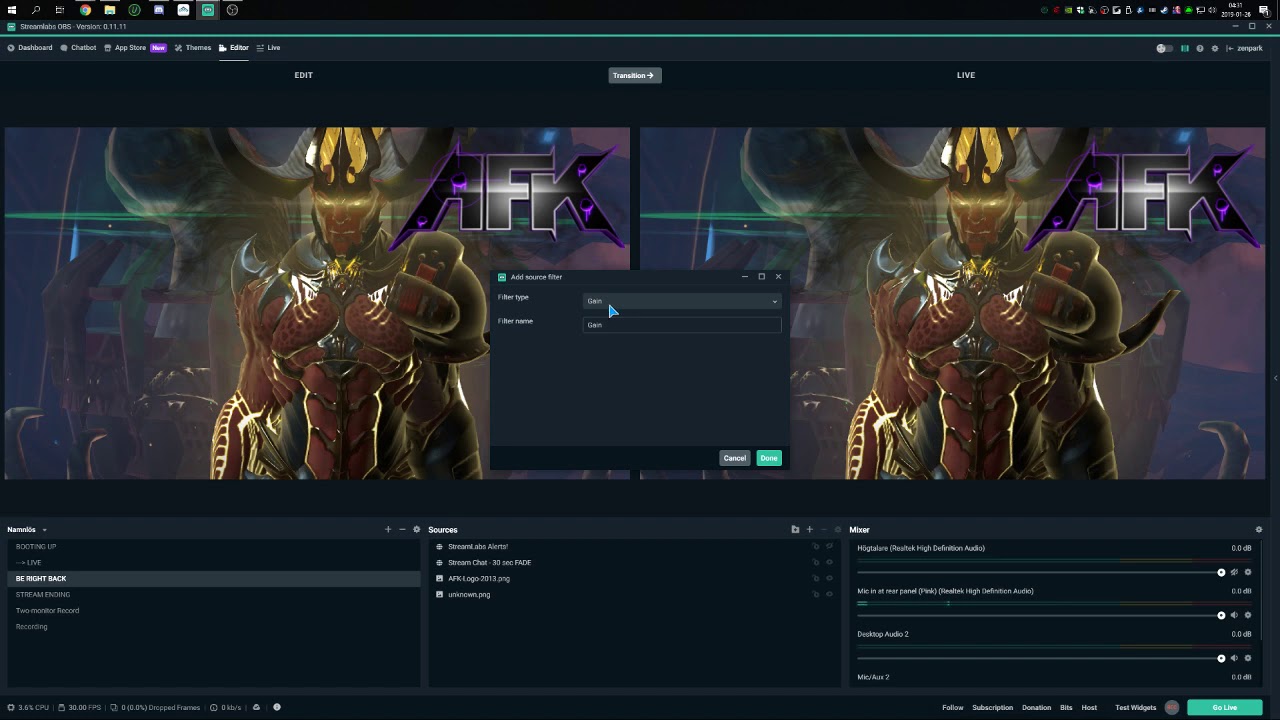Open the app settings gear in top bar
This screenshot has width=1280, height=720.
(1215, 48)
